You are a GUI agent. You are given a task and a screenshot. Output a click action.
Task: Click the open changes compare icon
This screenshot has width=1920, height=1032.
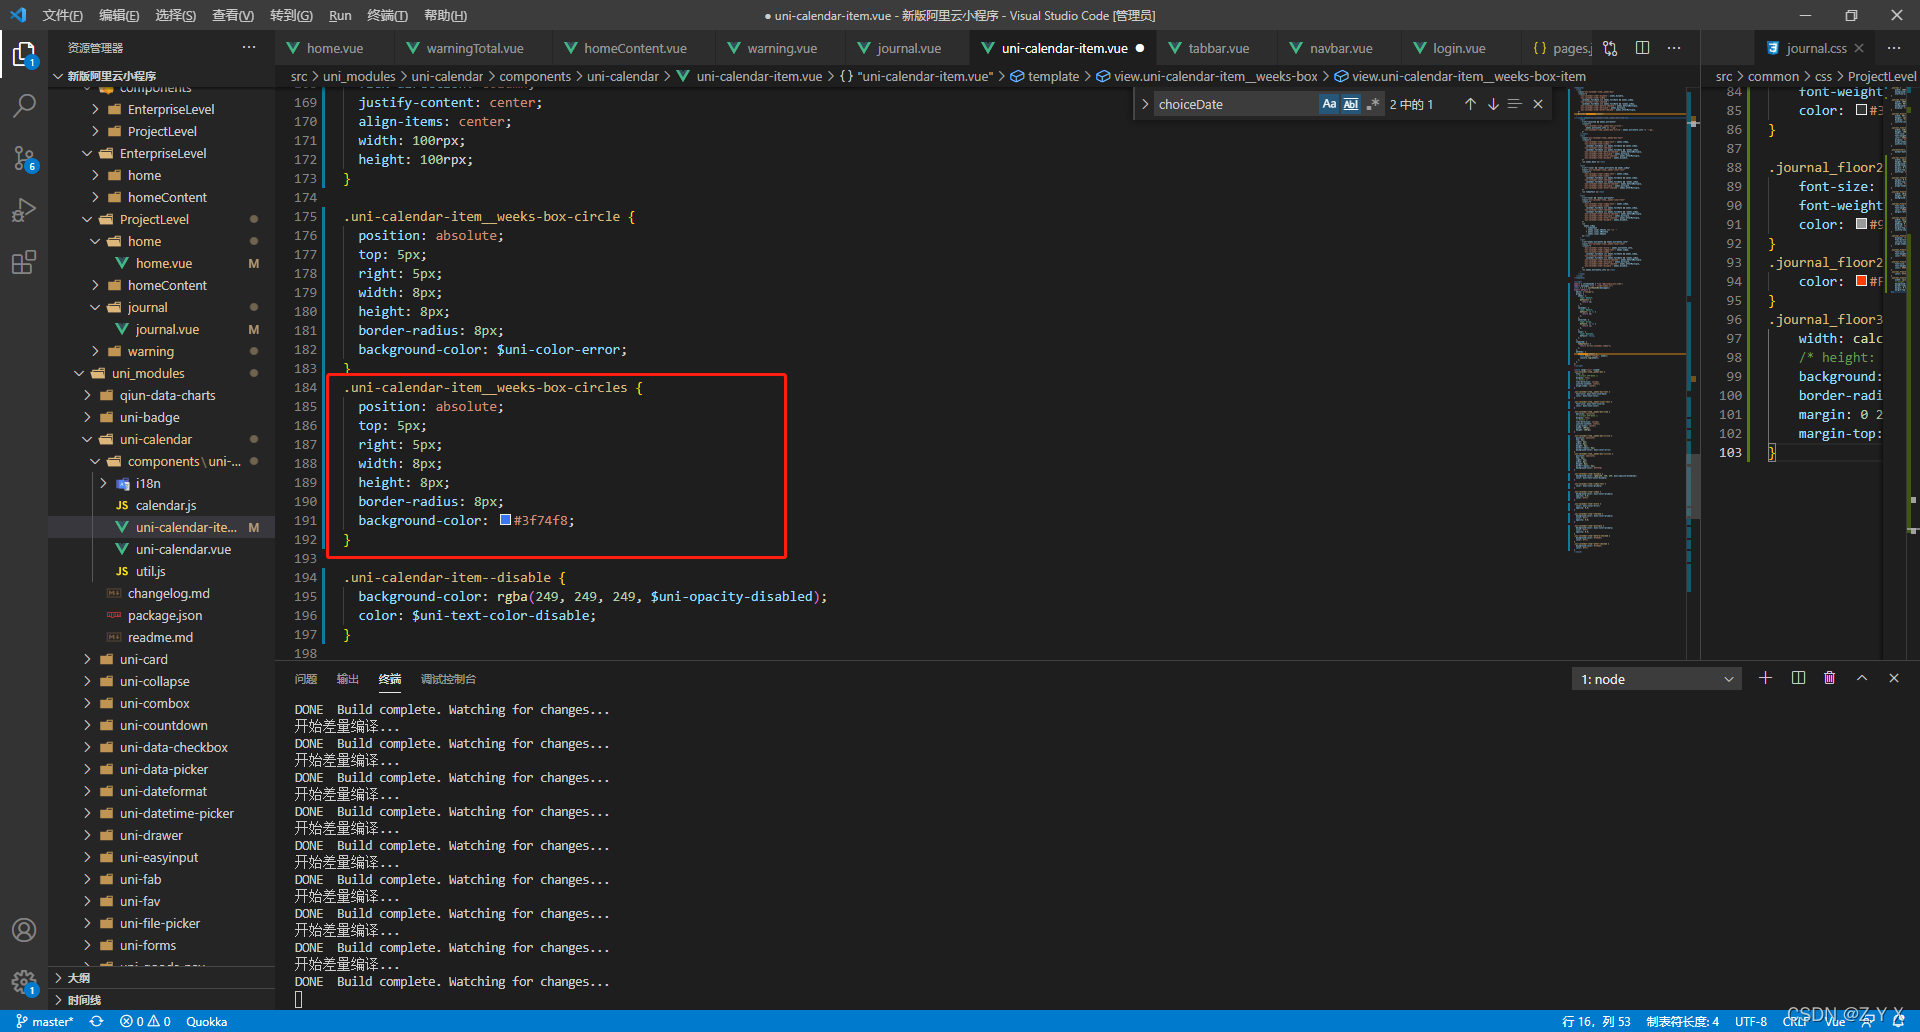[x=1610, y=48]
